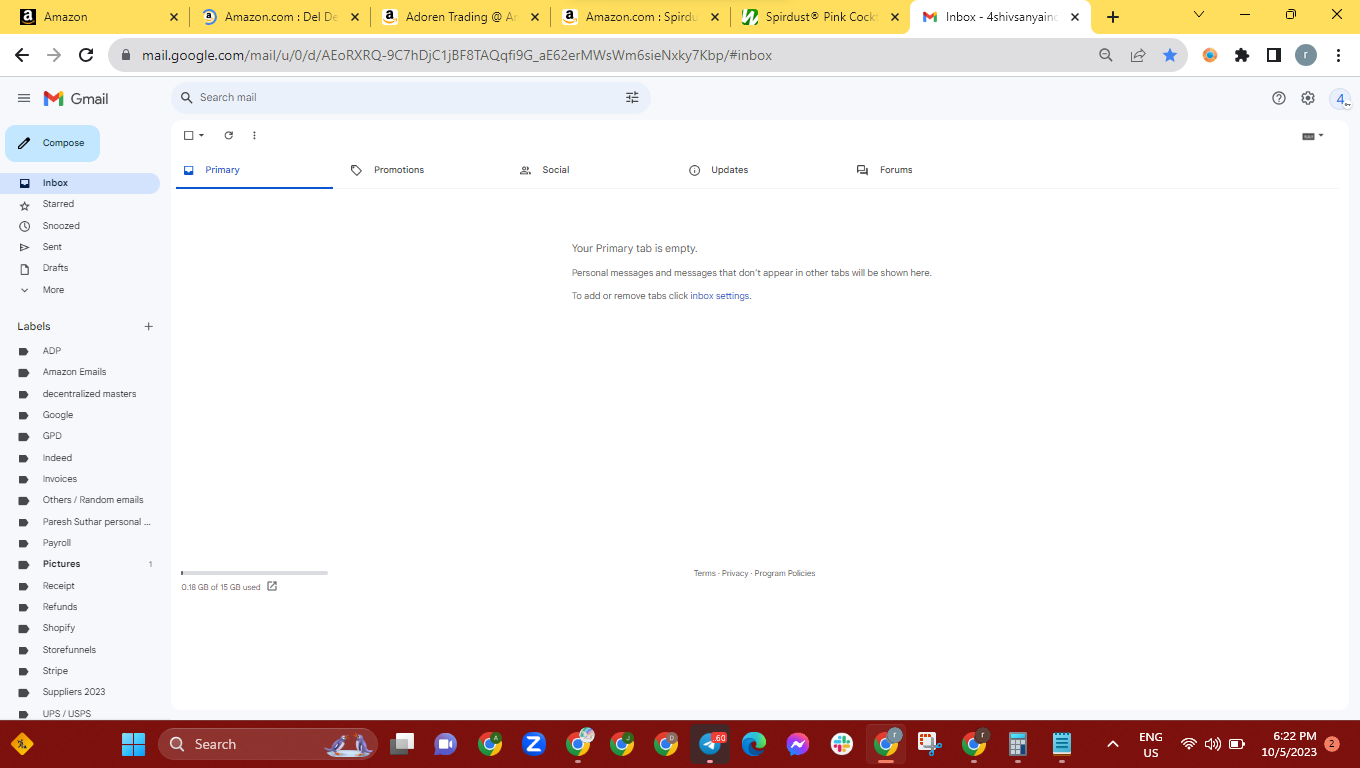Open the more options three-dot menu
Image resolution: width=1360 pixels, height=768 pixels.
point(254,135)
